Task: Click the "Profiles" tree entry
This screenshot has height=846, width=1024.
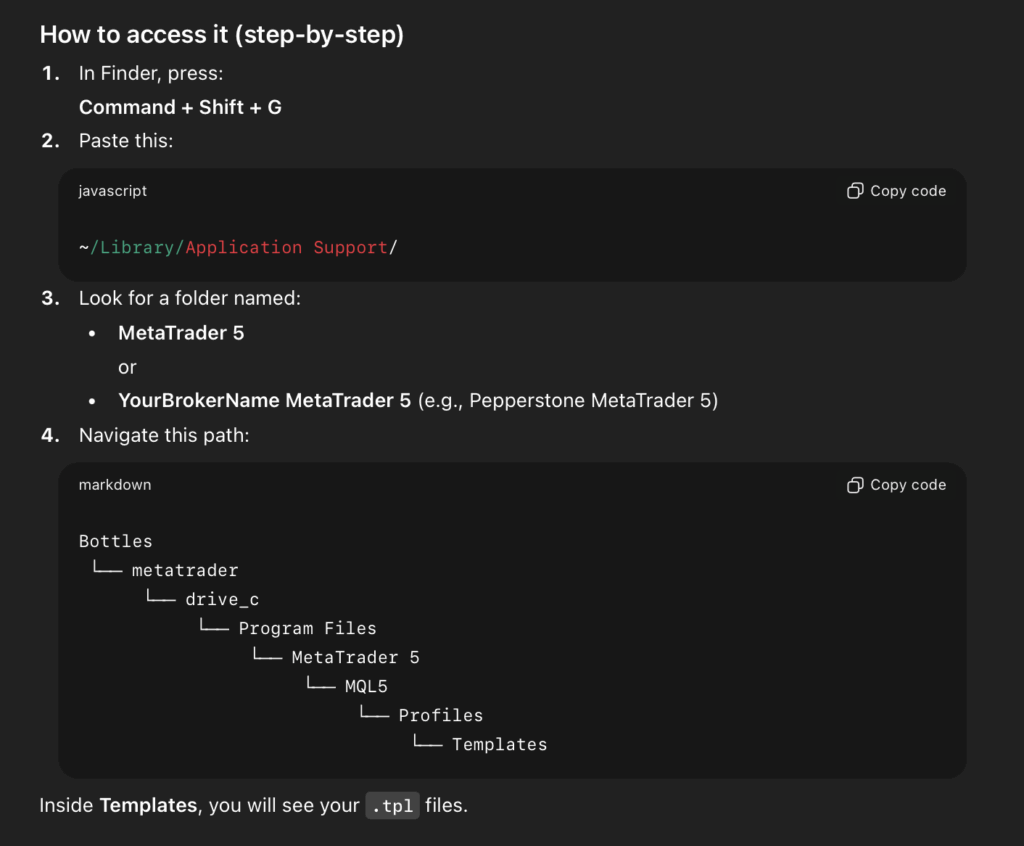Action: point(440,715)
